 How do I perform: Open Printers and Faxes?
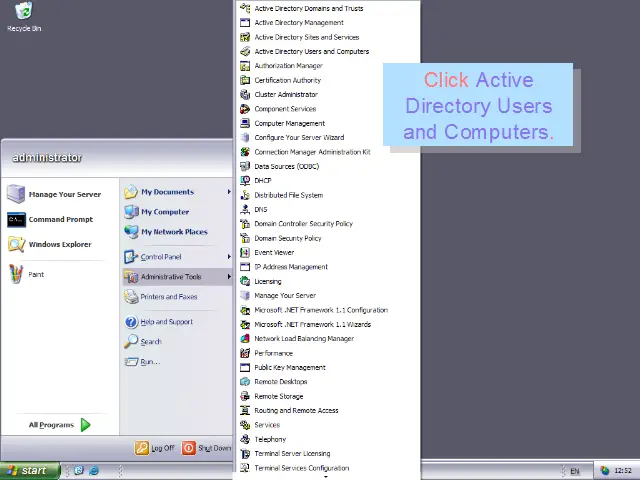(177, 297)
